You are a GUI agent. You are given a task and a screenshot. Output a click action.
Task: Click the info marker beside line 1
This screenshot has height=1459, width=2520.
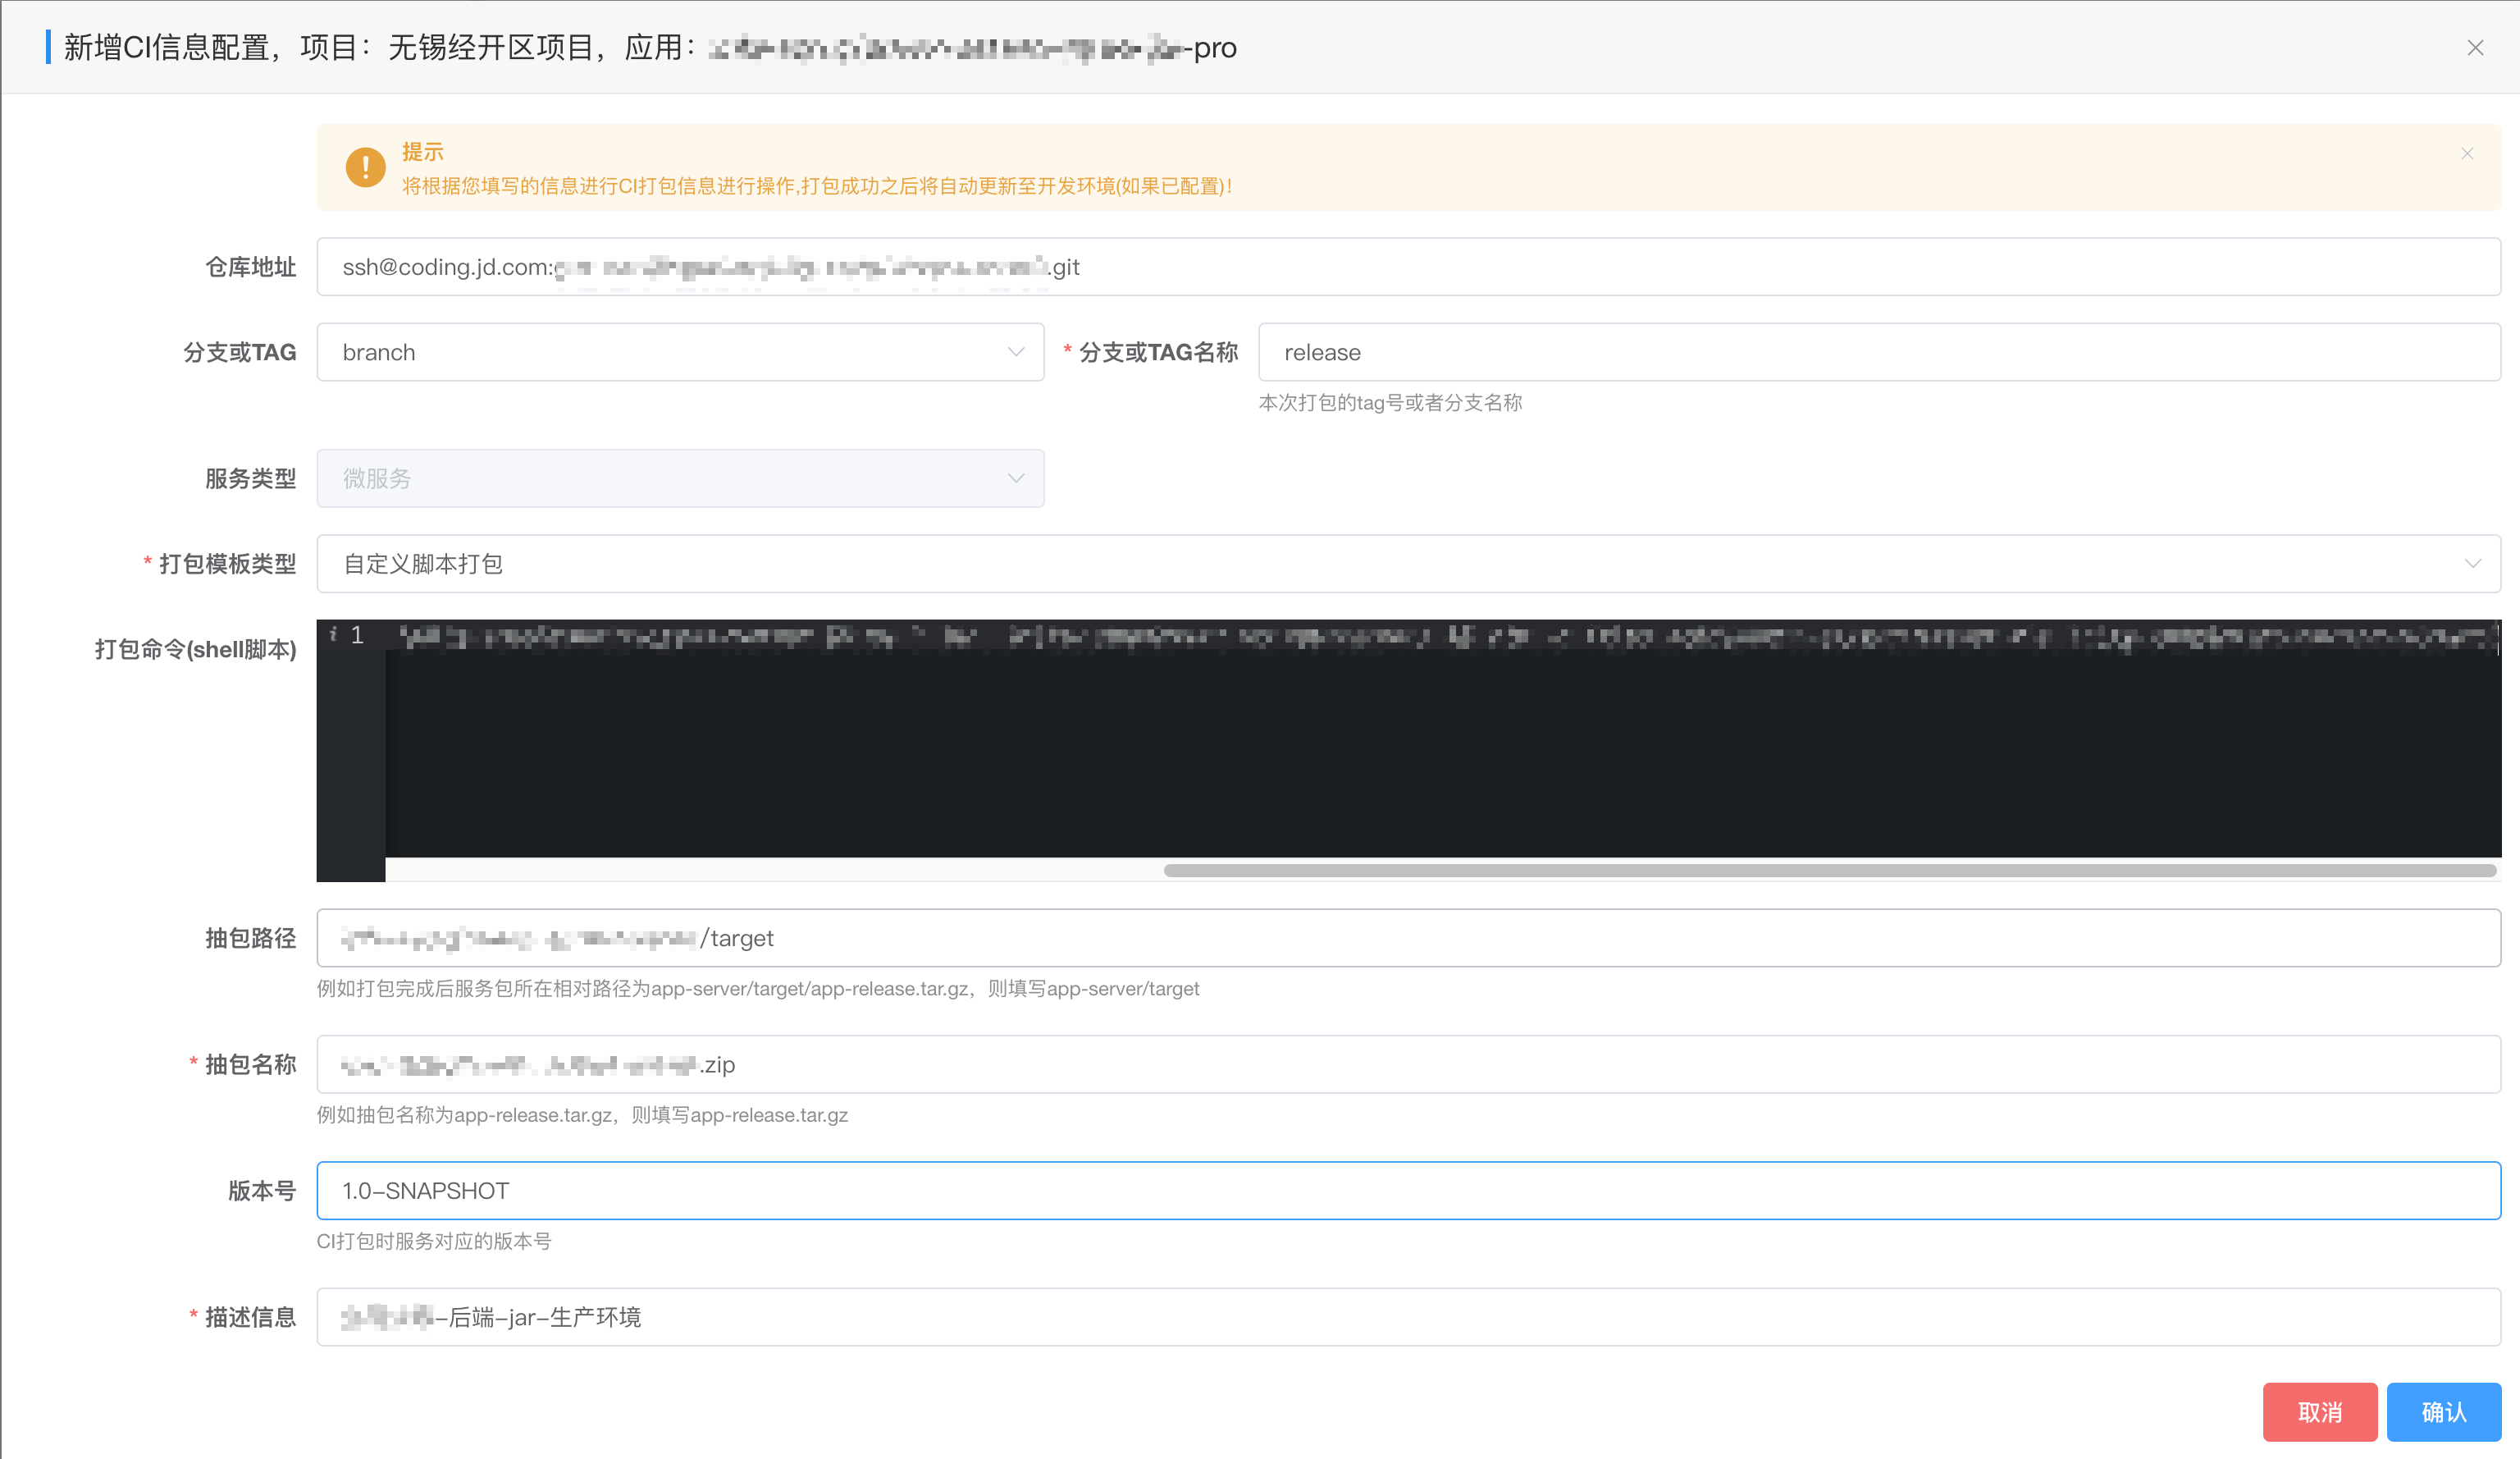333,634
